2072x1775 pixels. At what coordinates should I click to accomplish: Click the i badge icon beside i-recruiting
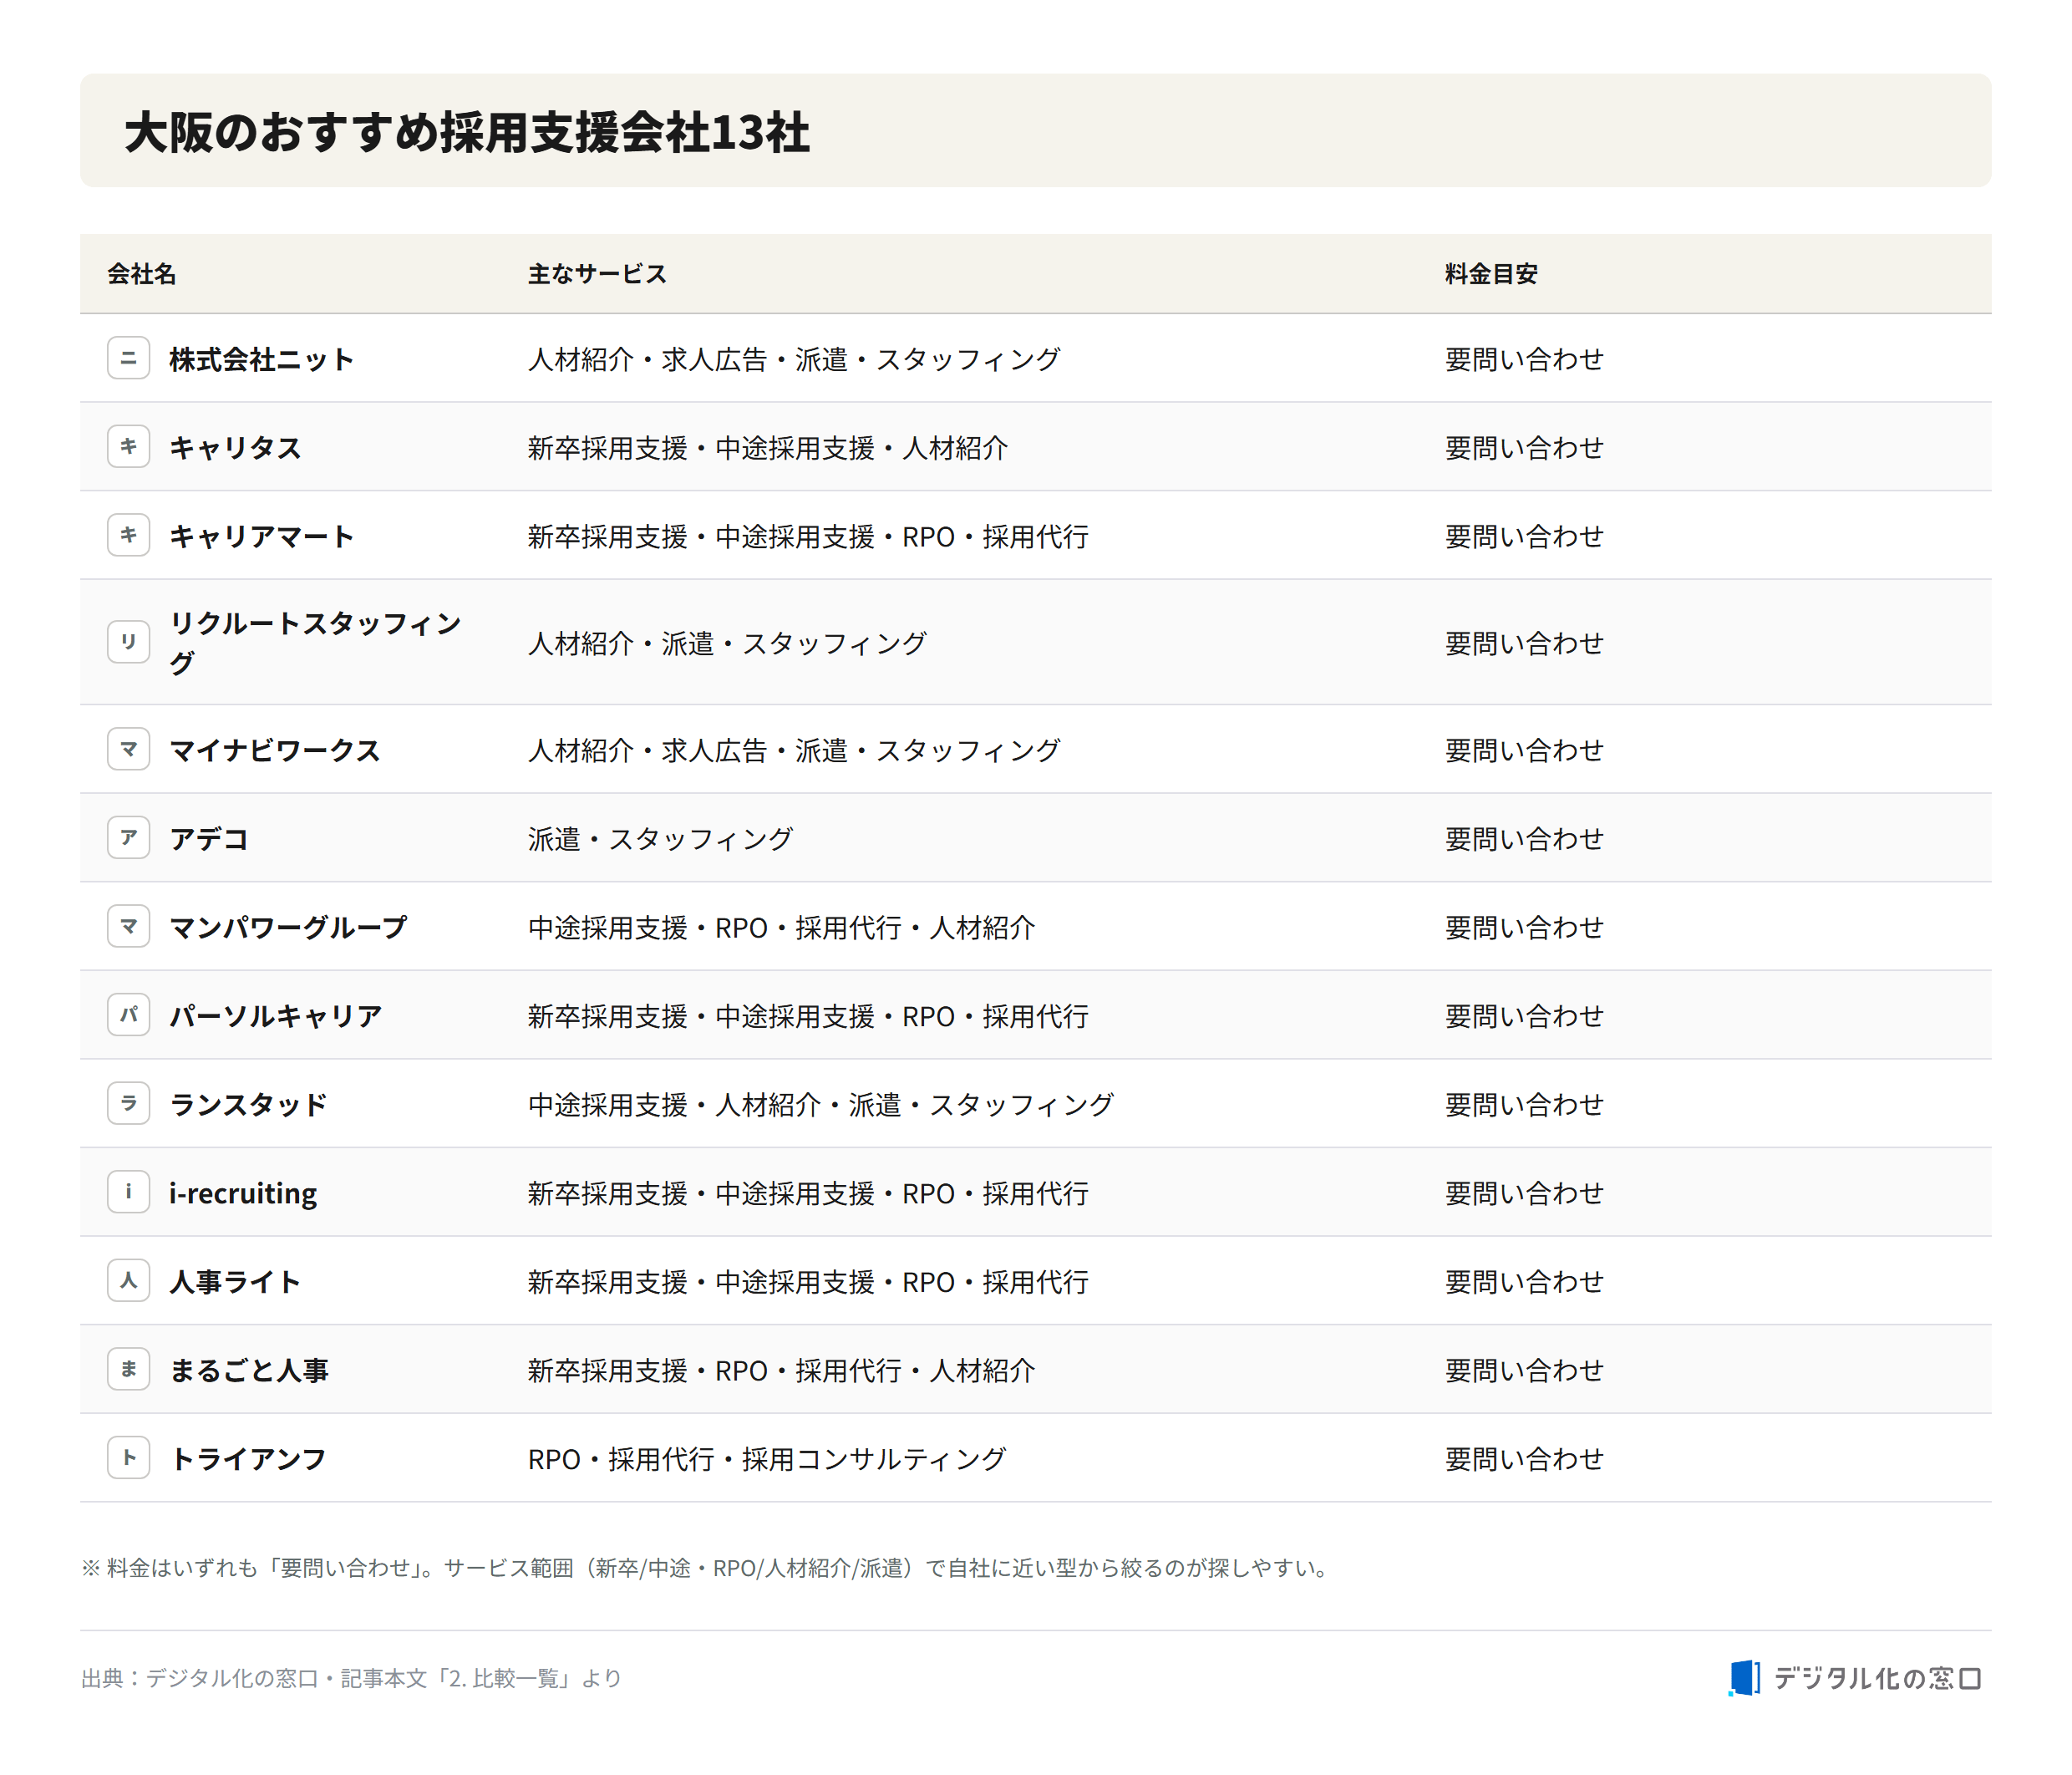(128, 1192)
